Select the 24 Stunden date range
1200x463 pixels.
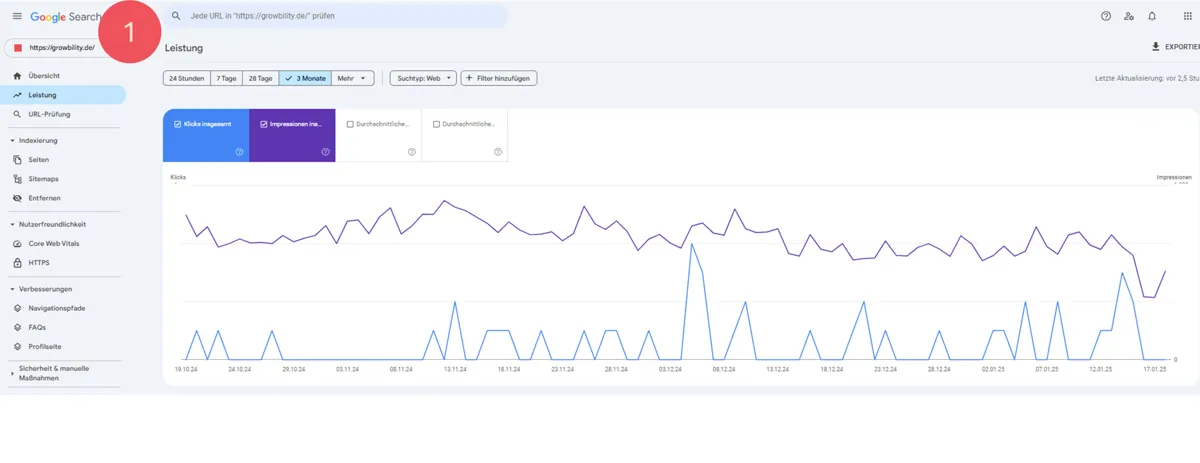pyautogui.click(x=187, y=78)
